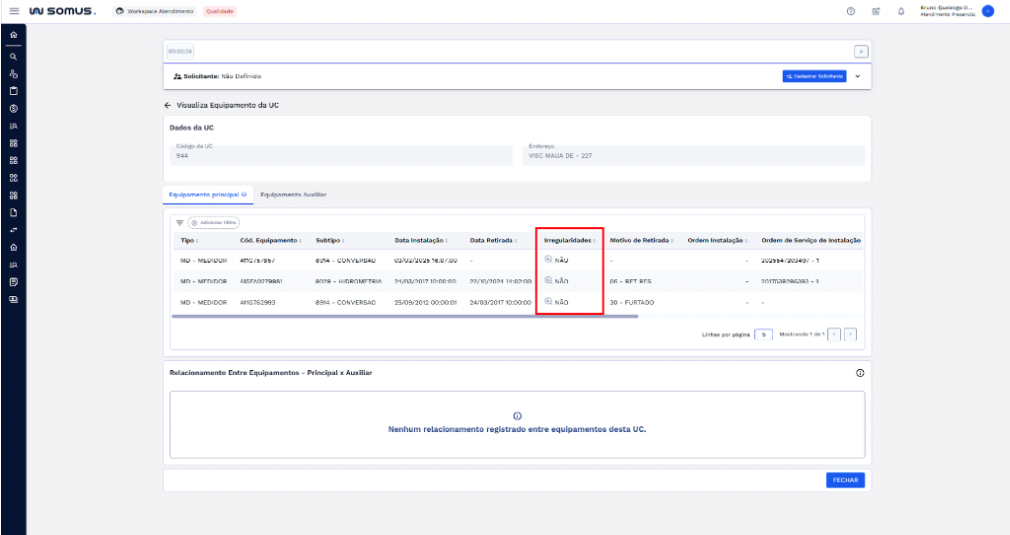Viewport: 1010px width, 535px height.
Task: Open the search icon in the sidebar
Action: click(14, 57)
